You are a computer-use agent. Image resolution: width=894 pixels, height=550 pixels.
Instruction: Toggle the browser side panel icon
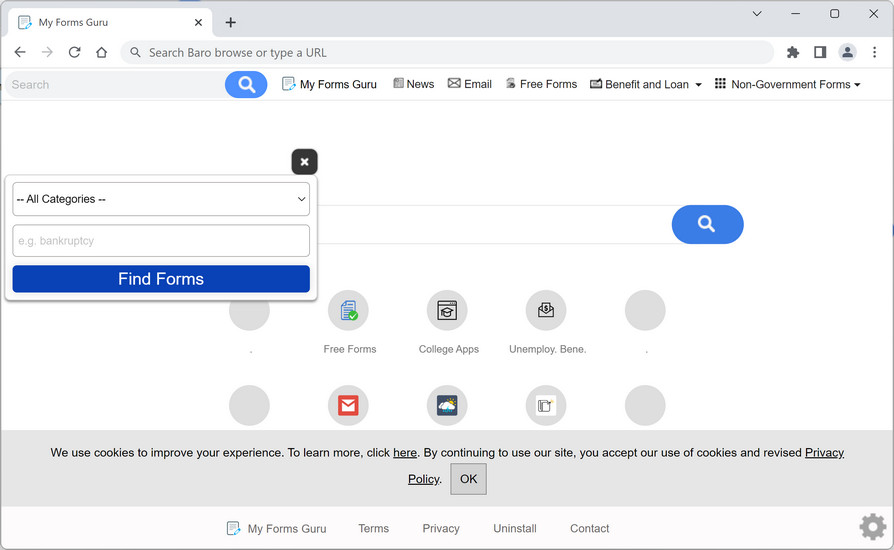pyautogui.click(x=820, y=52)
